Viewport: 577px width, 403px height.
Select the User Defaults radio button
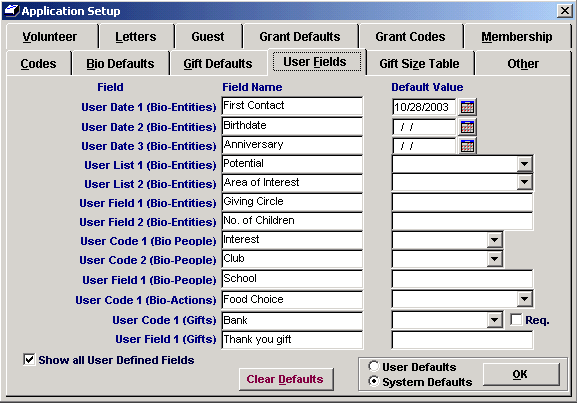point(374,366)
